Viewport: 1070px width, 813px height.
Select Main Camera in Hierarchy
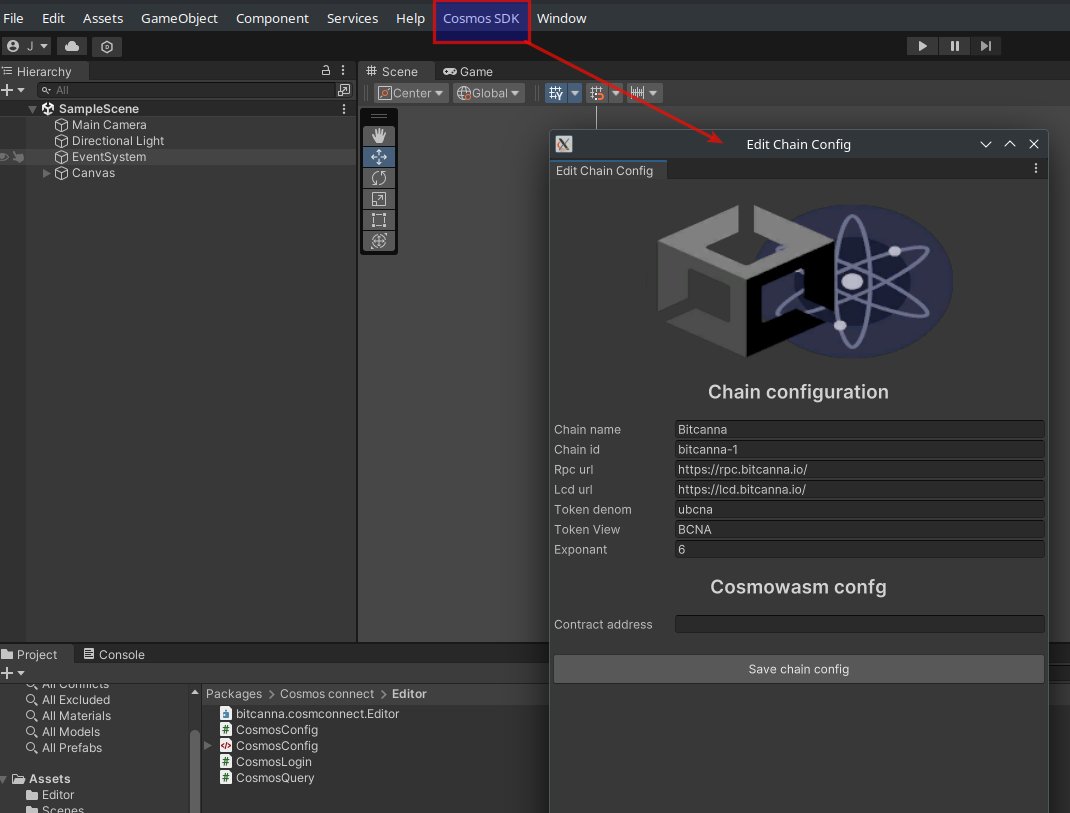tap(109, 125)
